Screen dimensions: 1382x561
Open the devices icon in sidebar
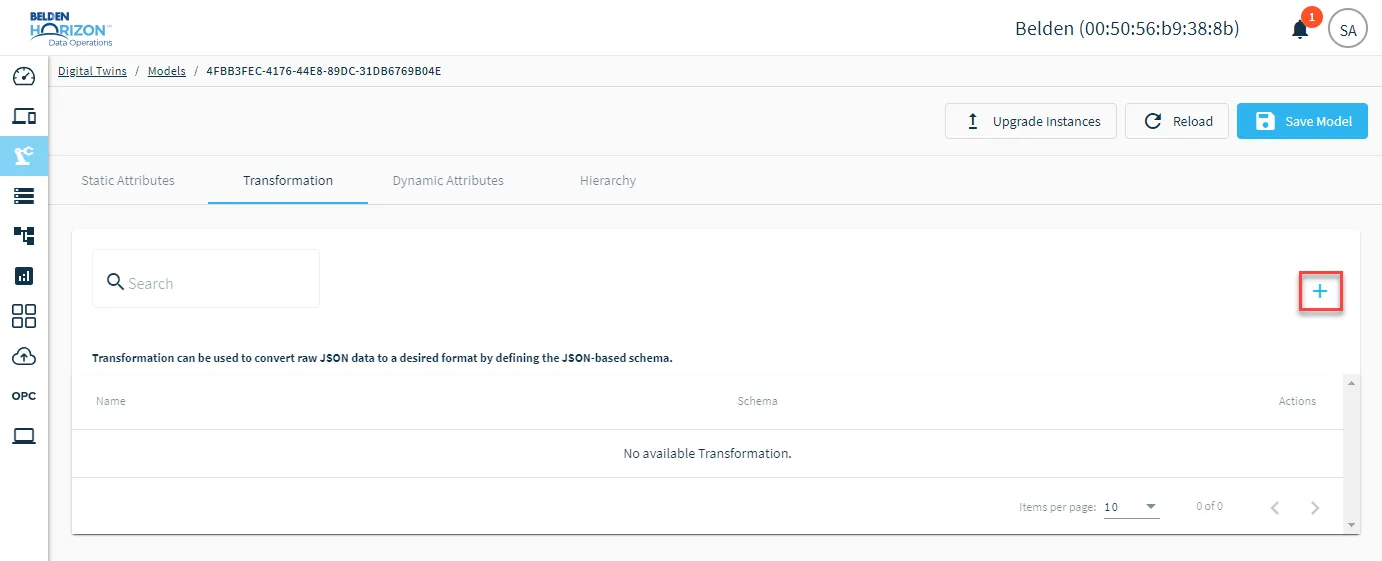tap(24, 116)
